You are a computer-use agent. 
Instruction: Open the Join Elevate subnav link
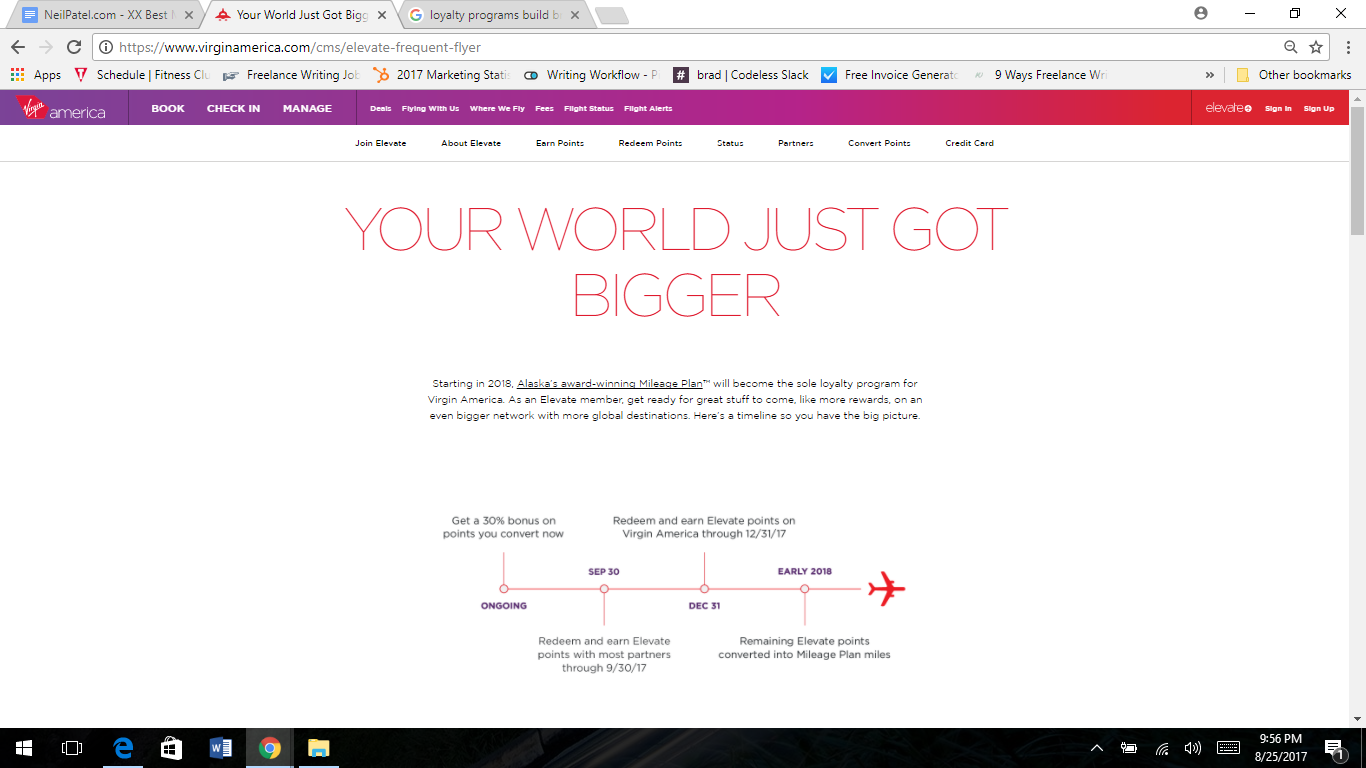pos(380,143)
